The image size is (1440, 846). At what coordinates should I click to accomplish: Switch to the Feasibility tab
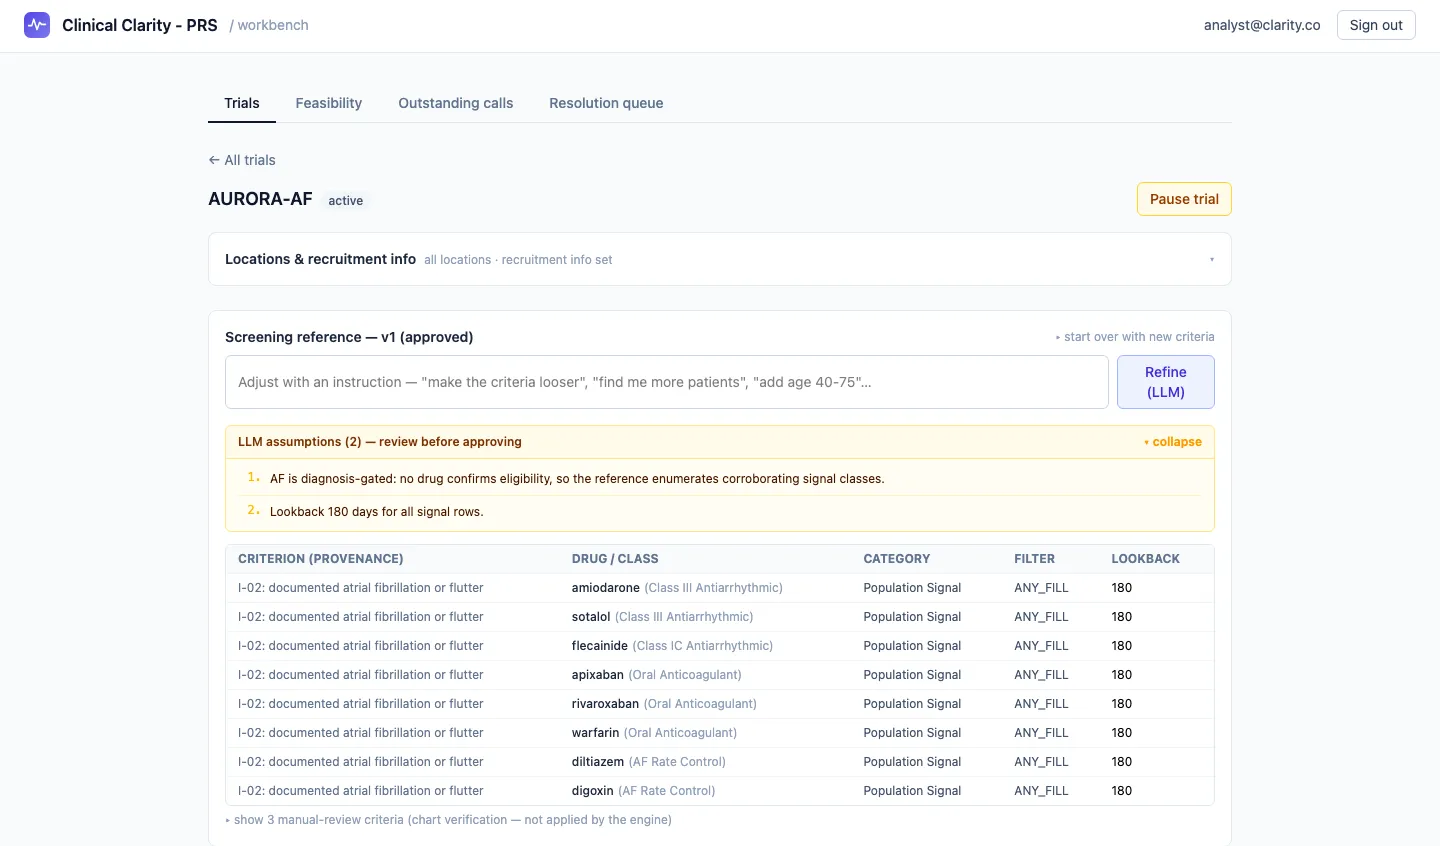click(329, 103)
